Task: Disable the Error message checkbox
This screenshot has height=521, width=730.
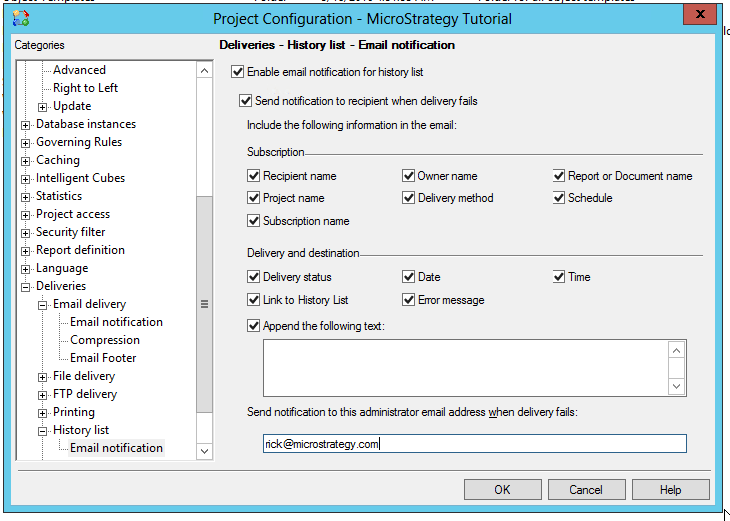Action: tap(408, 299)
